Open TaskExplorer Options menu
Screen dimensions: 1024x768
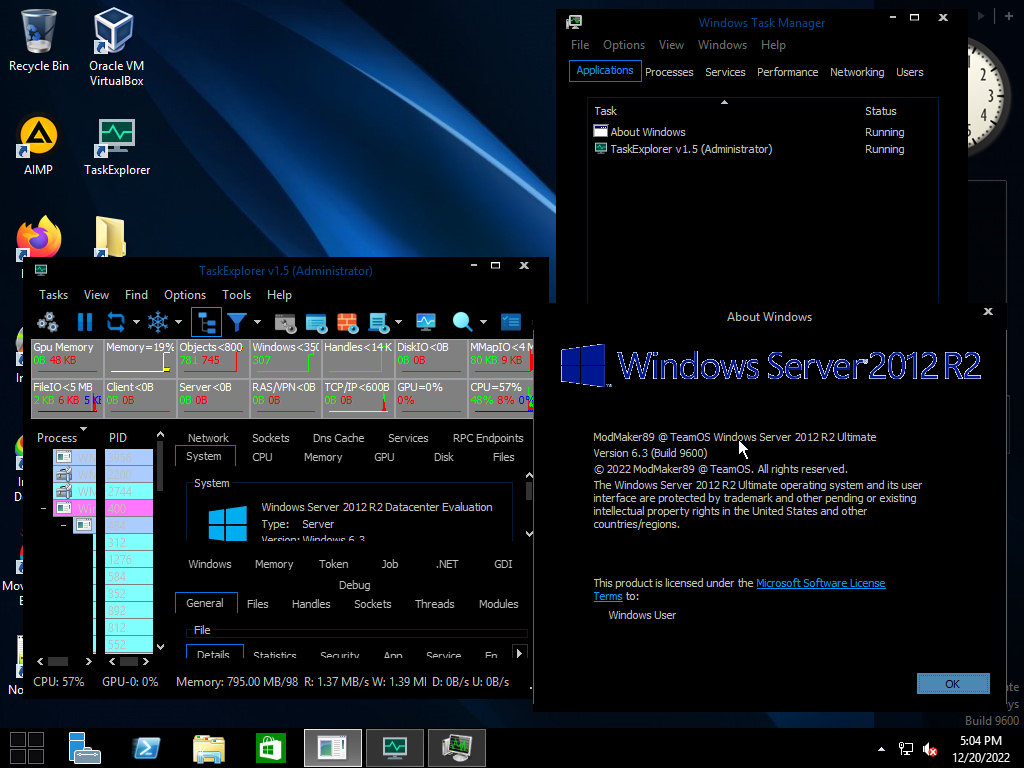[x=185, y=295]
